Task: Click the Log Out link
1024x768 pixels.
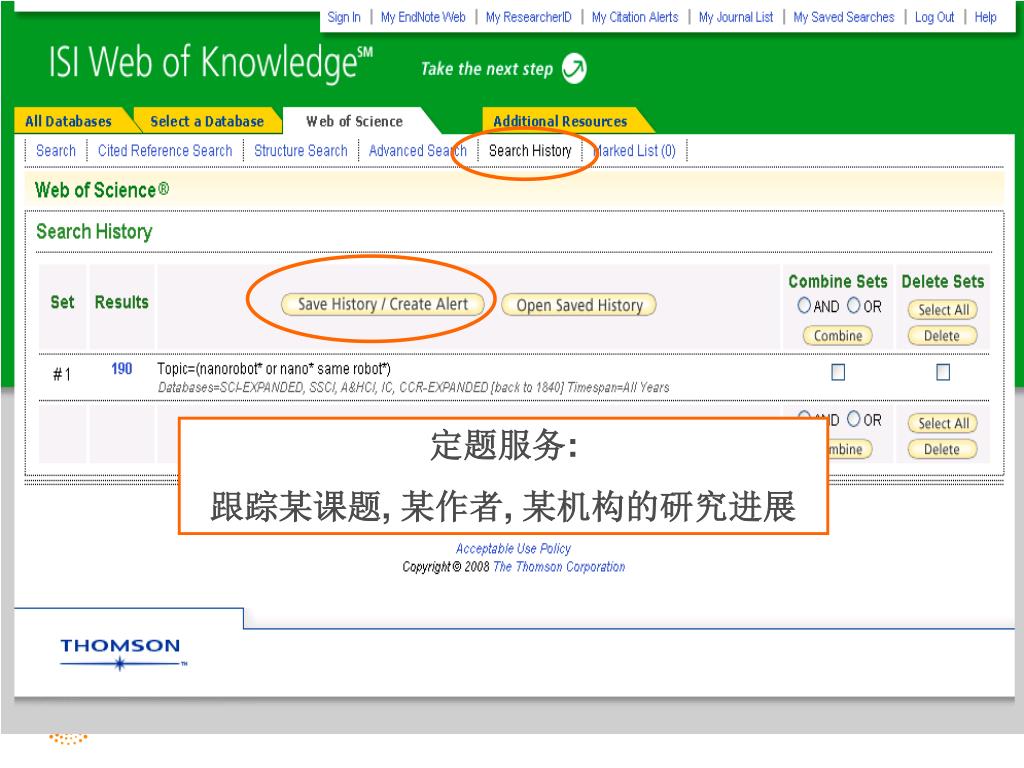Action: tap(934, 17)
